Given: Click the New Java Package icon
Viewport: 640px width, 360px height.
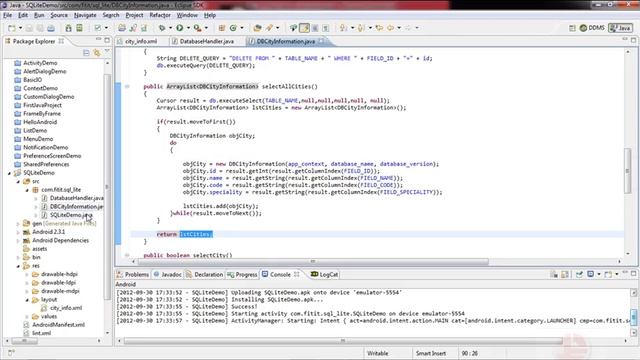Looking at the screenshot, I should coord(222,28).
